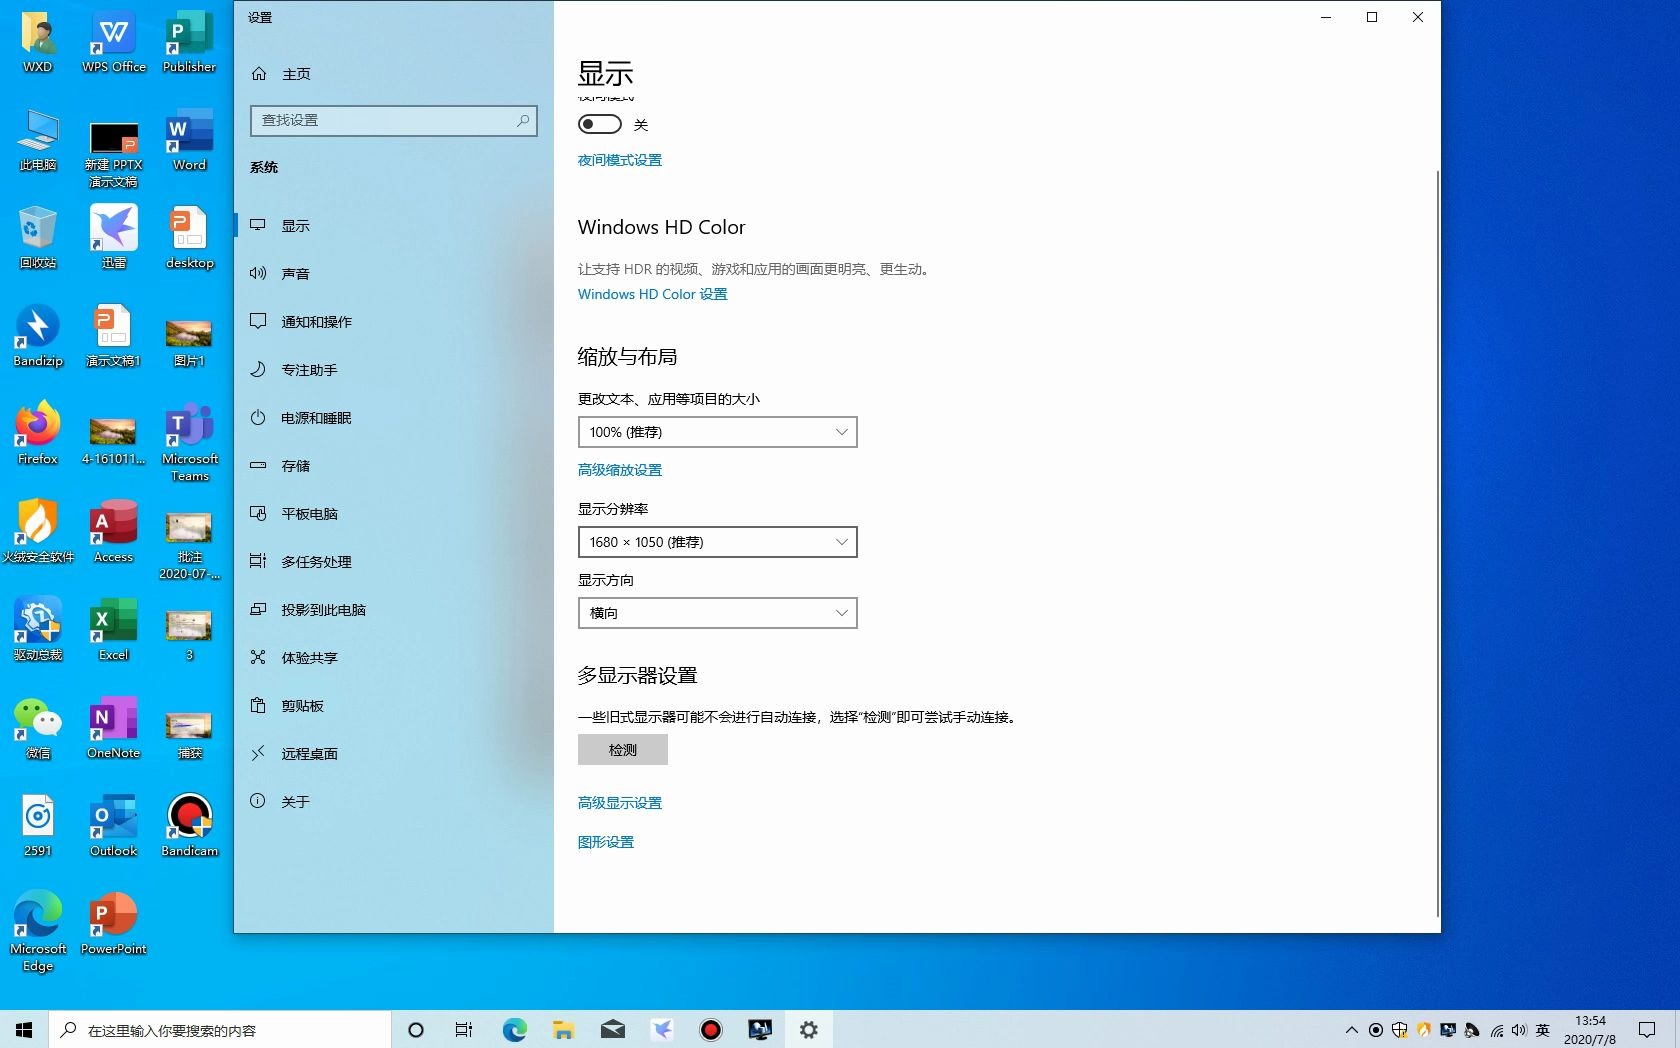1680x1048 pixels.
Task: Open 电源和睡眠 settings
Action: click(315, 418)
